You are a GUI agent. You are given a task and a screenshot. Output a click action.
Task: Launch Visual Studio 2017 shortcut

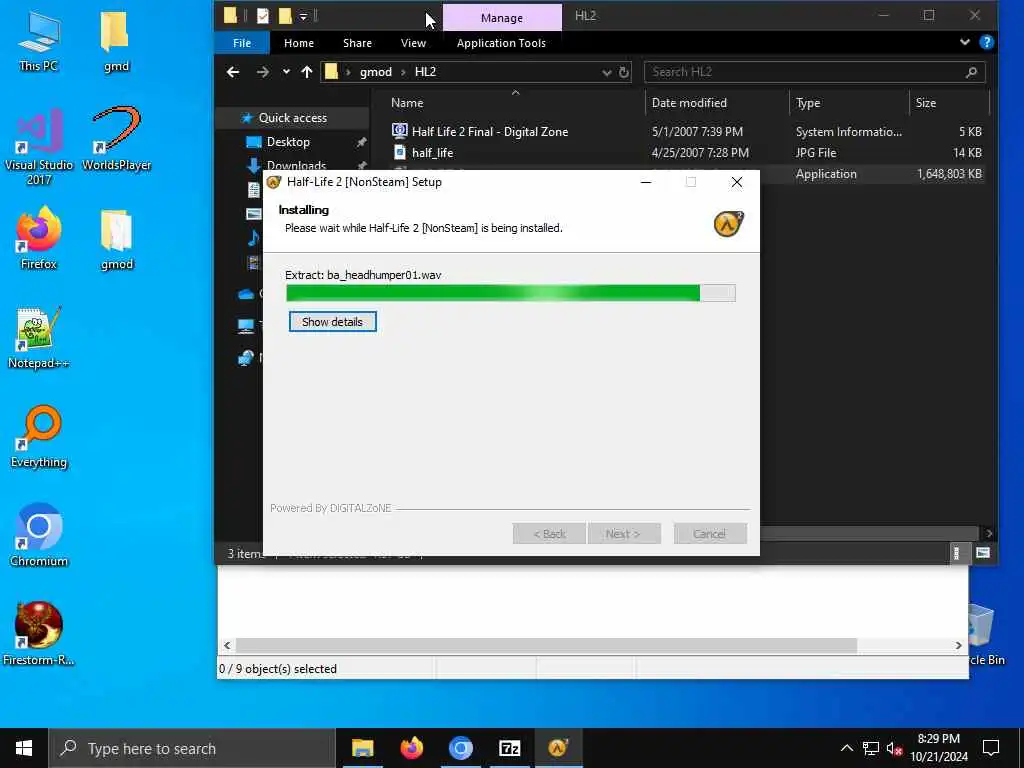point(39,146)
